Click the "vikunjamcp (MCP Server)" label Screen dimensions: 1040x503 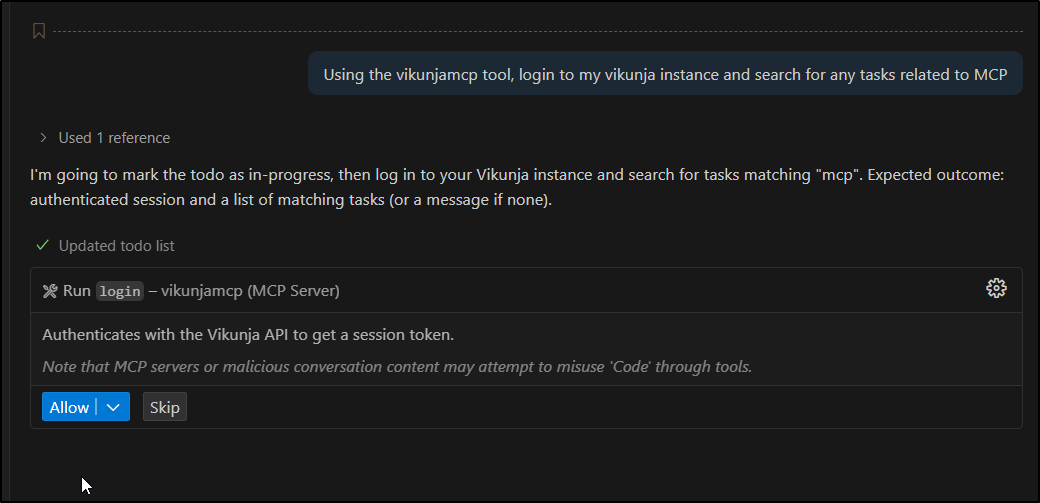(x=250, y=291)
